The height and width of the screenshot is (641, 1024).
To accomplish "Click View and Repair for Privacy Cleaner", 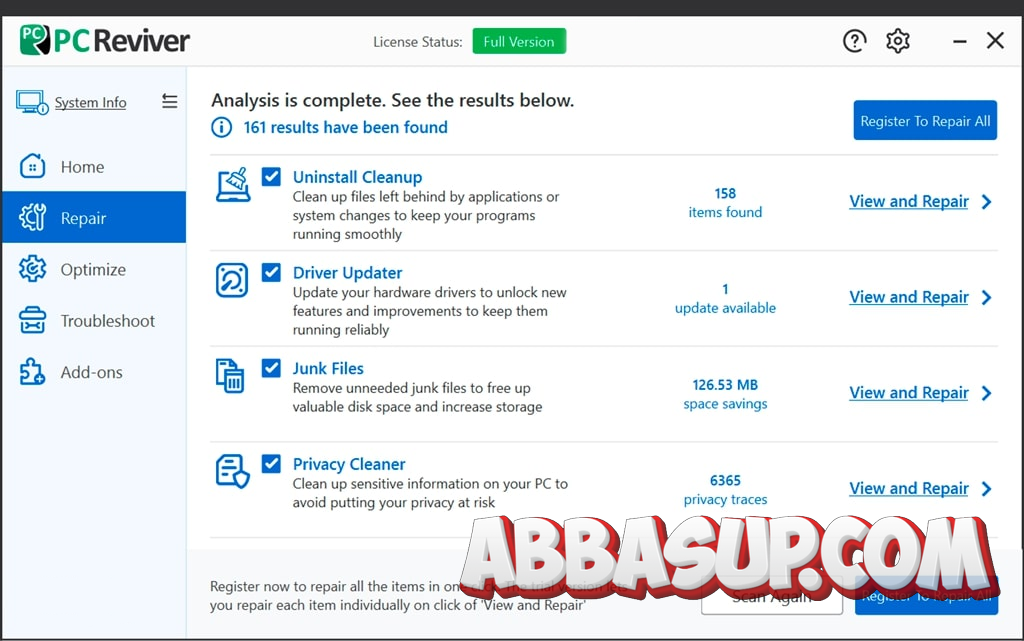I will 908,488.
